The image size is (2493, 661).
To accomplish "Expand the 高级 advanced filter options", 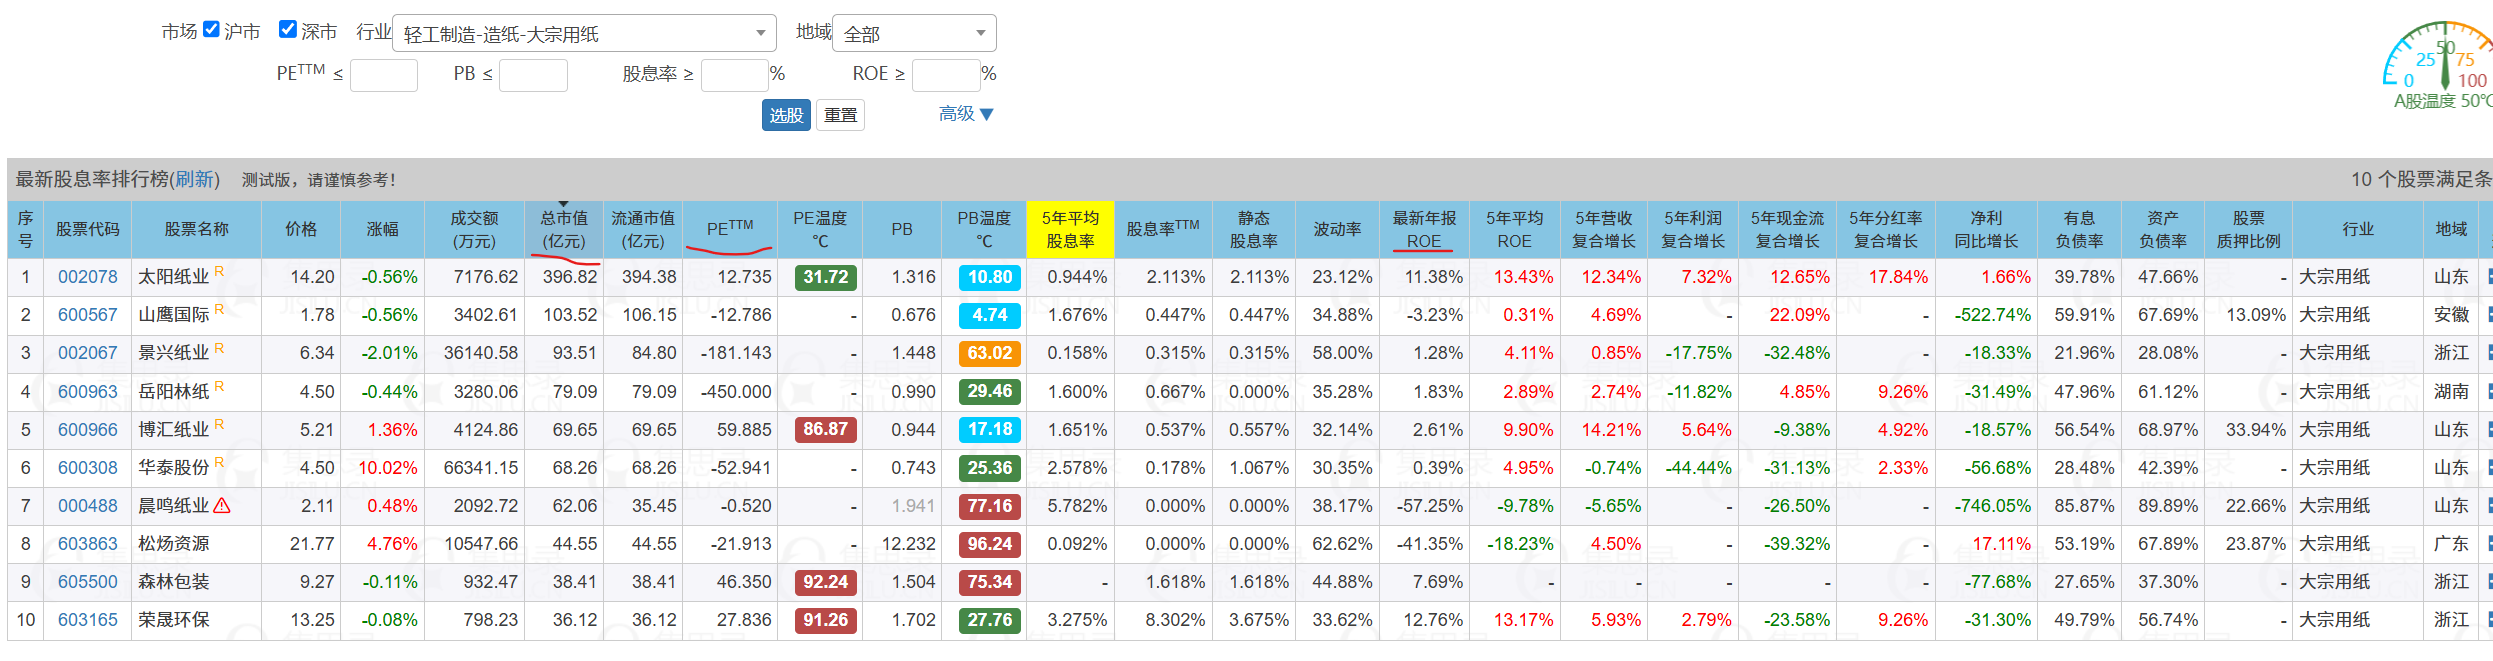I will [x=965, y=114].
